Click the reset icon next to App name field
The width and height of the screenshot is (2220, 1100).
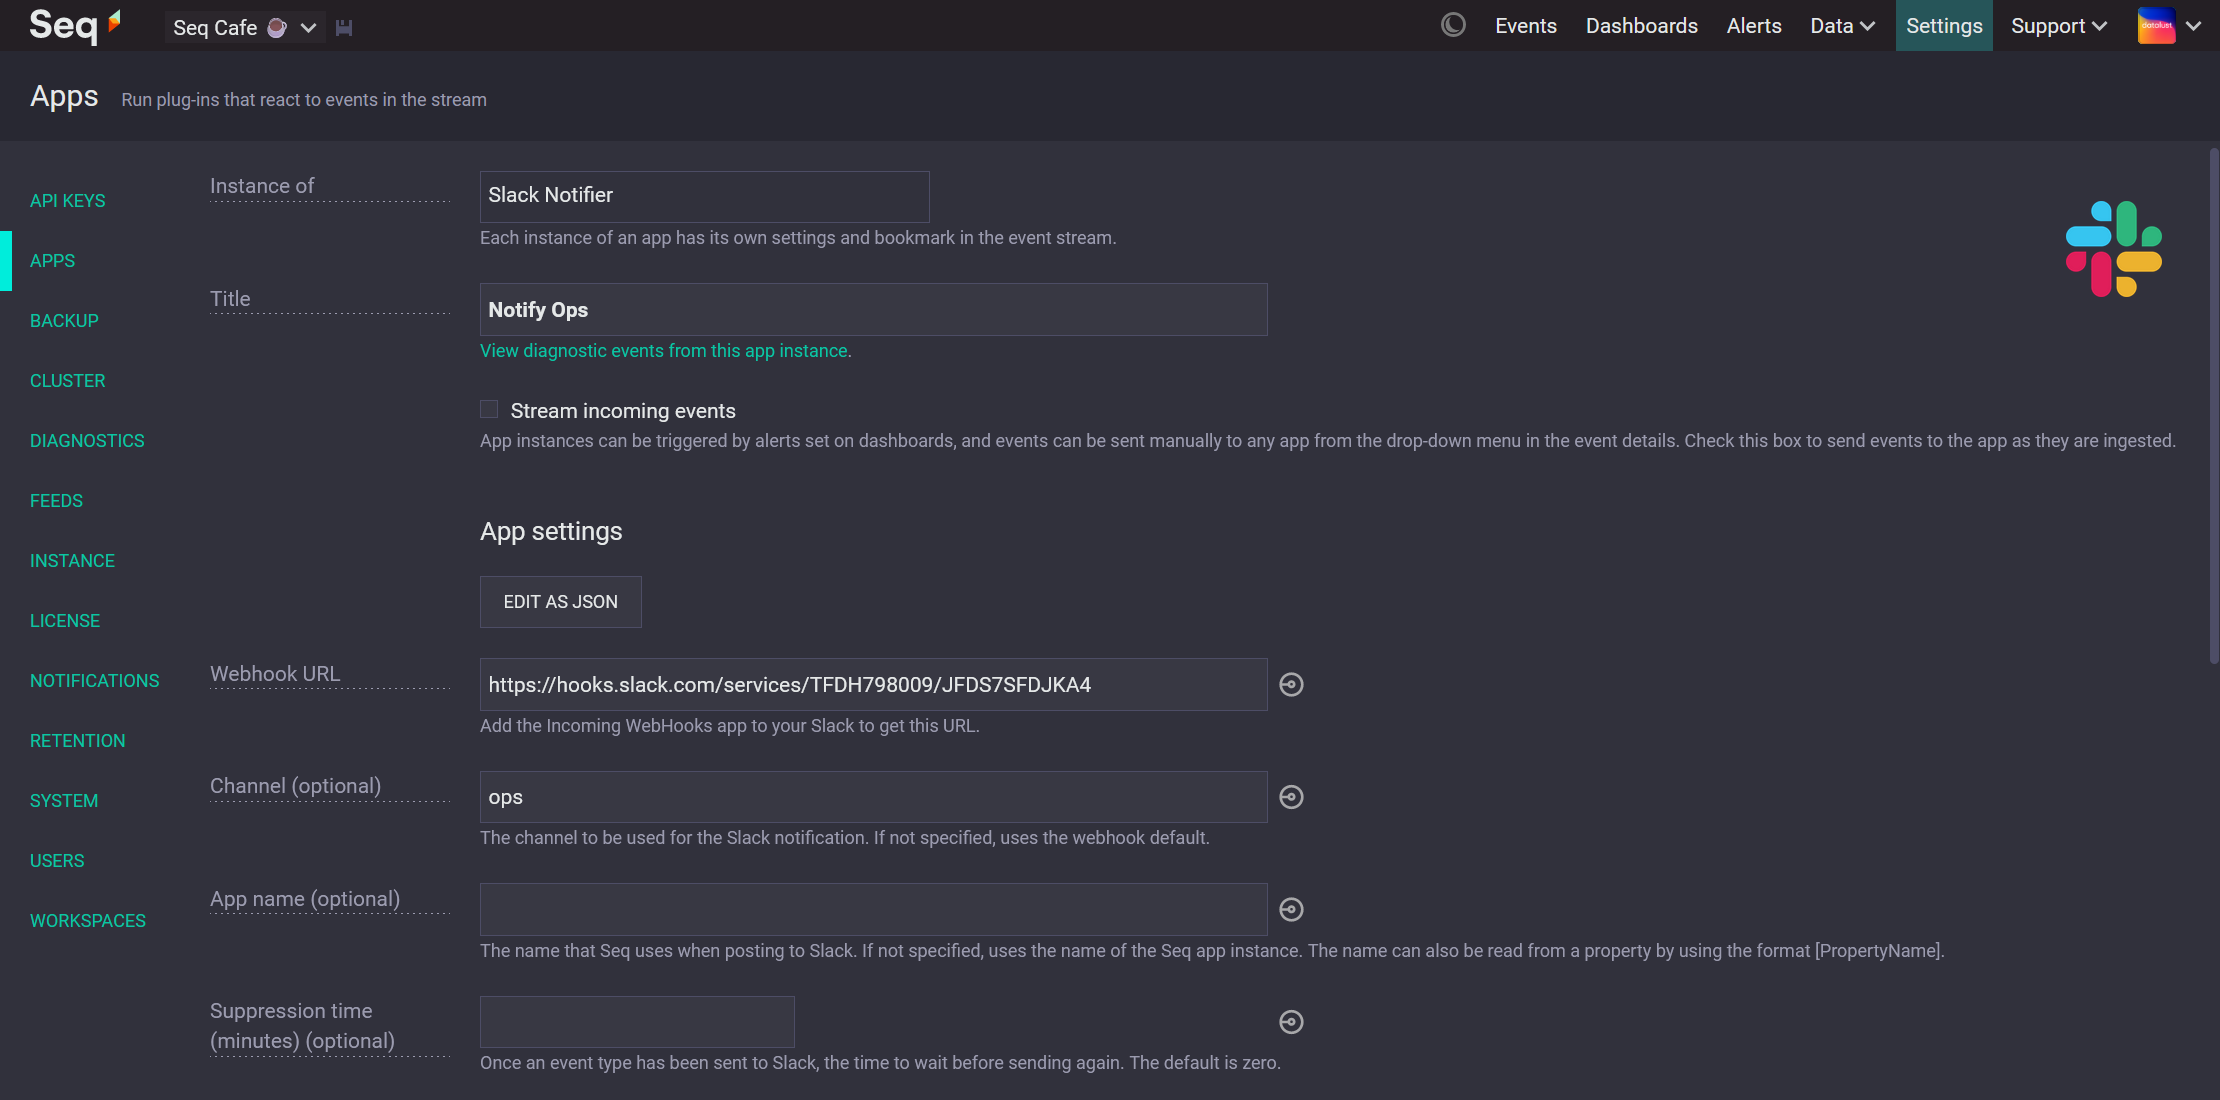[1288, 909]
